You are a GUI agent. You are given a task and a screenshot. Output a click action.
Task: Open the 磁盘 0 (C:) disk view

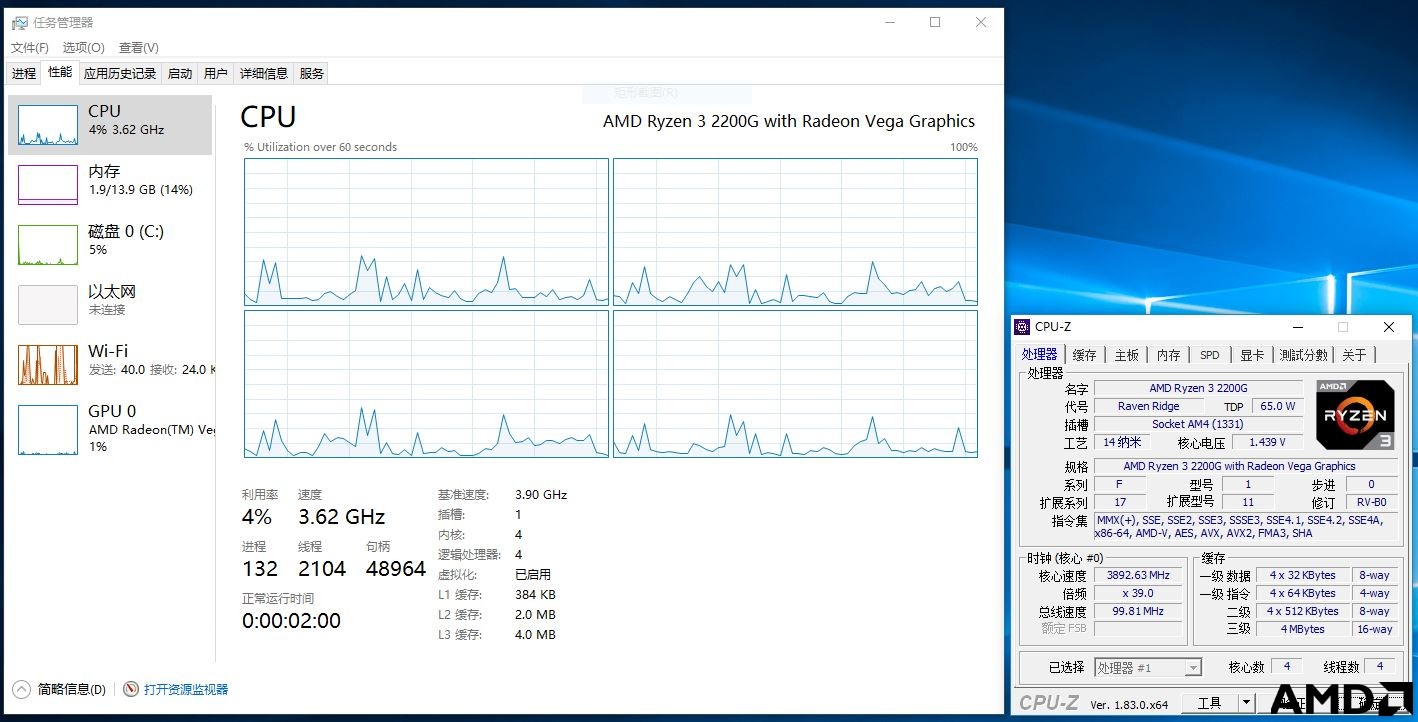(x=110, y=245)
